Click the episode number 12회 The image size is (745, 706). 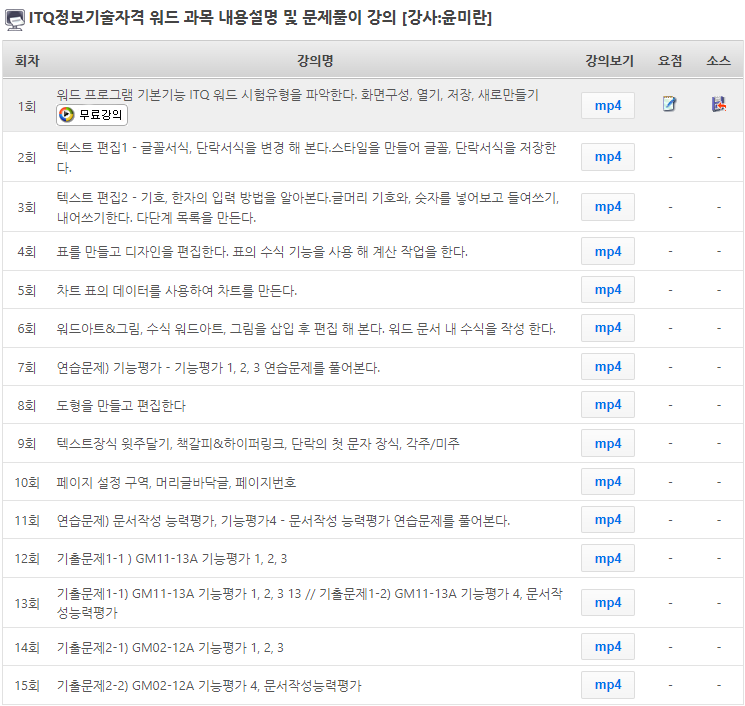(x=27, y=559)
